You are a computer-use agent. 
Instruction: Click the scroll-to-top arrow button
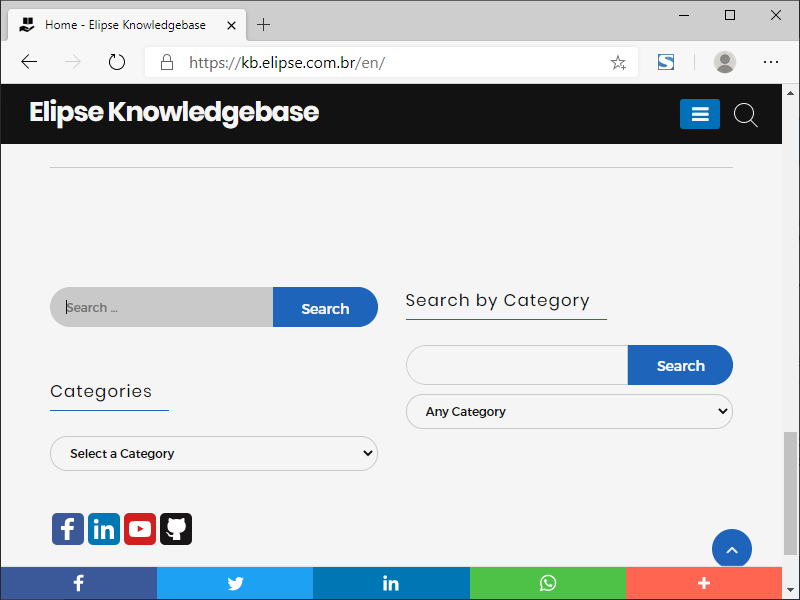(732, 549)
